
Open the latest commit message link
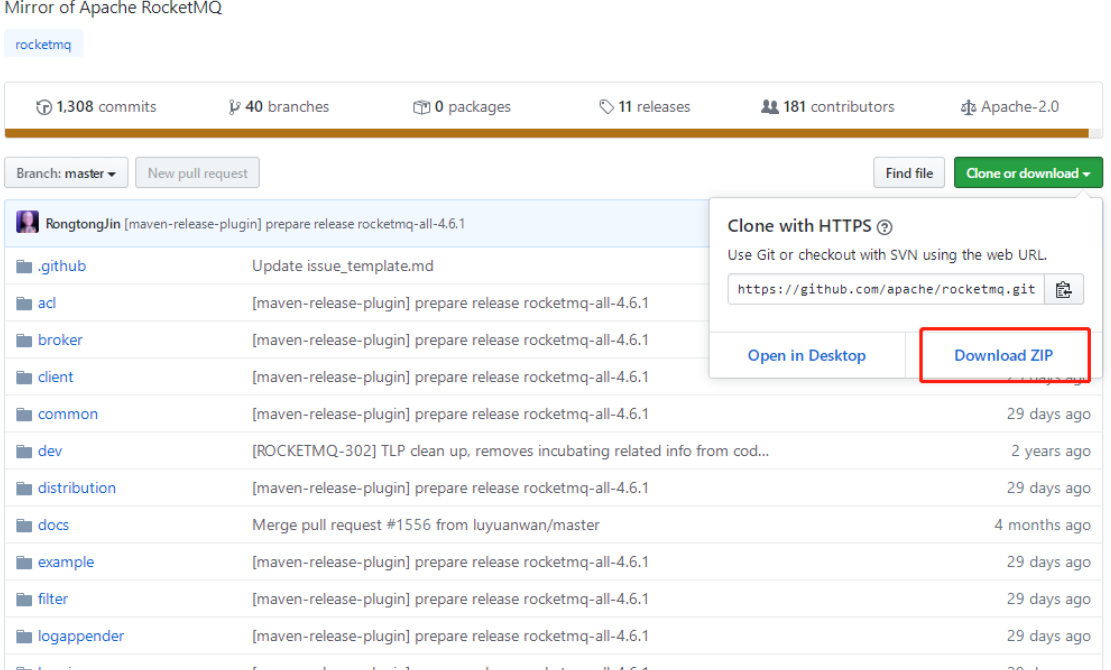click(295, 224)
